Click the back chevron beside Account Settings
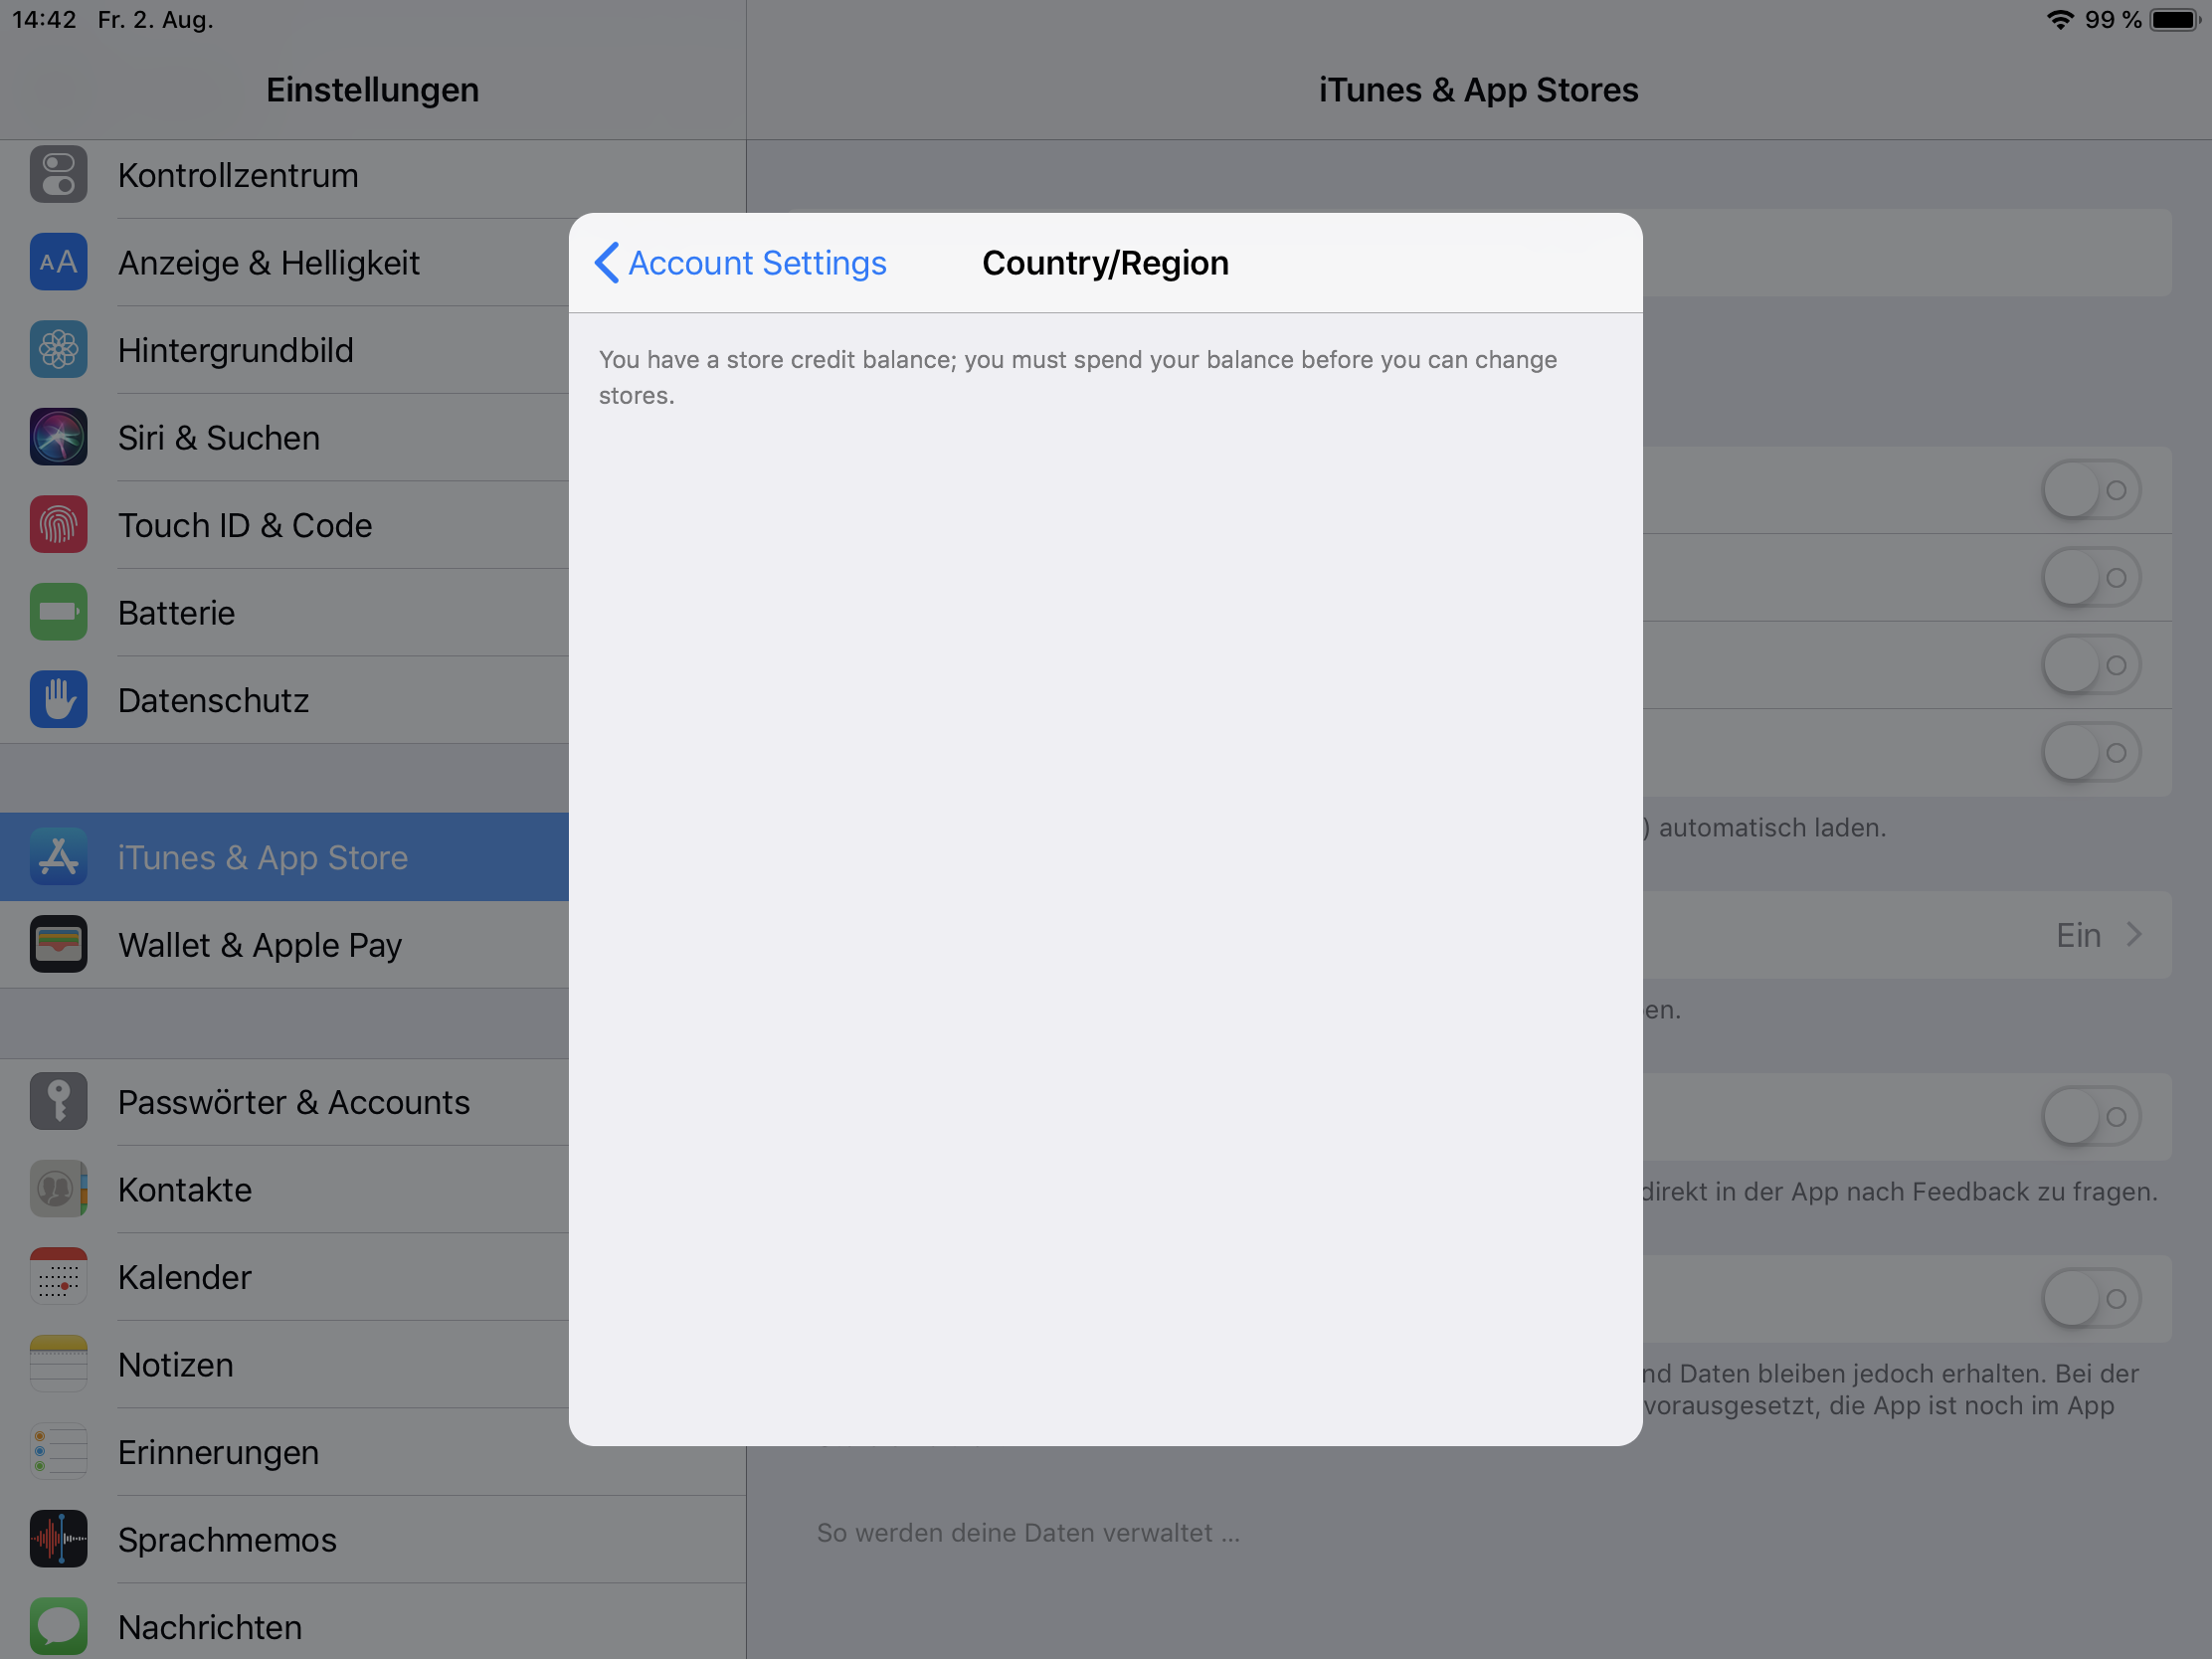The width and height of the screenshot is (2212, 1659). (606, 263)
